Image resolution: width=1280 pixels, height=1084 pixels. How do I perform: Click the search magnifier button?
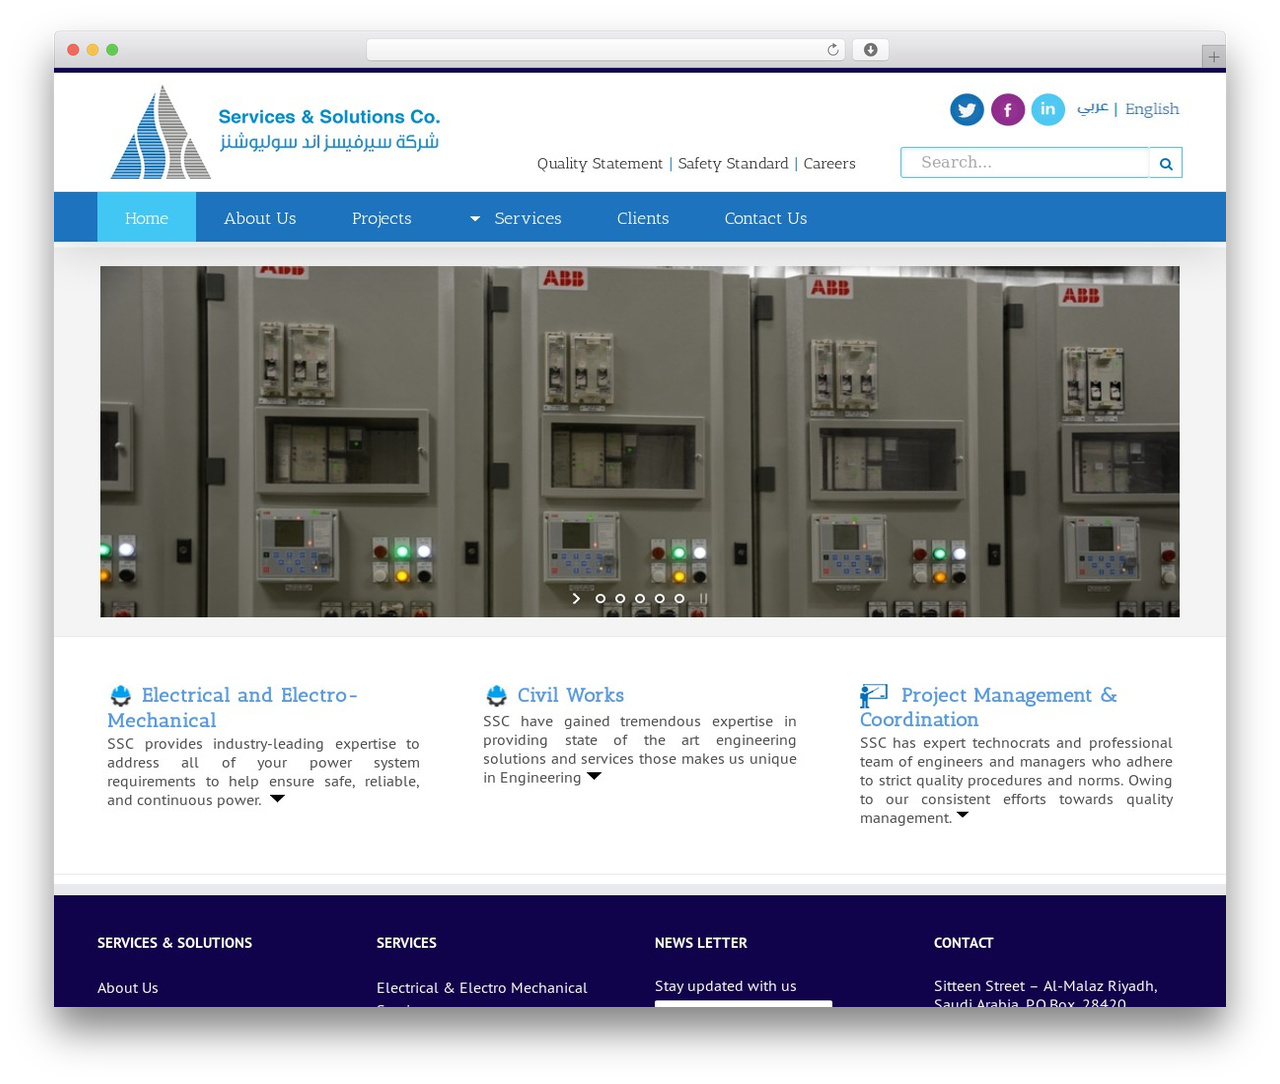point(1166,163)
